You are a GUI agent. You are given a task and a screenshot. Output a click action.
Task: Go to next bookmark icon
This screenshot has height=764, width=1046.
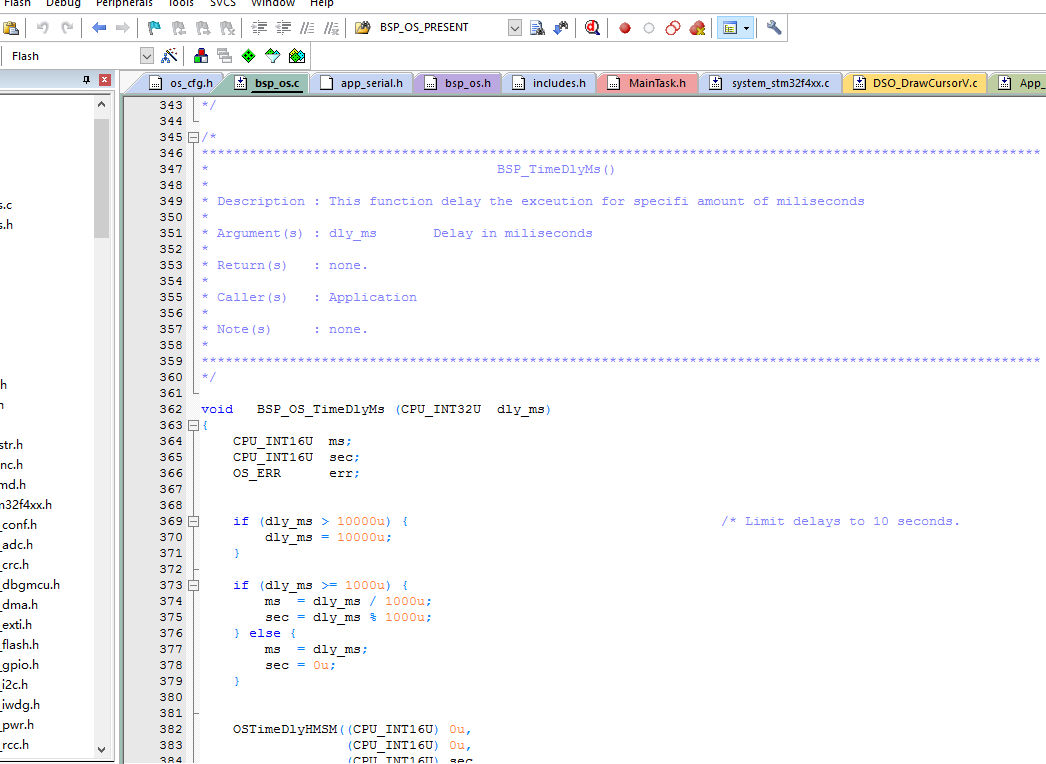(x=203, y=28)
